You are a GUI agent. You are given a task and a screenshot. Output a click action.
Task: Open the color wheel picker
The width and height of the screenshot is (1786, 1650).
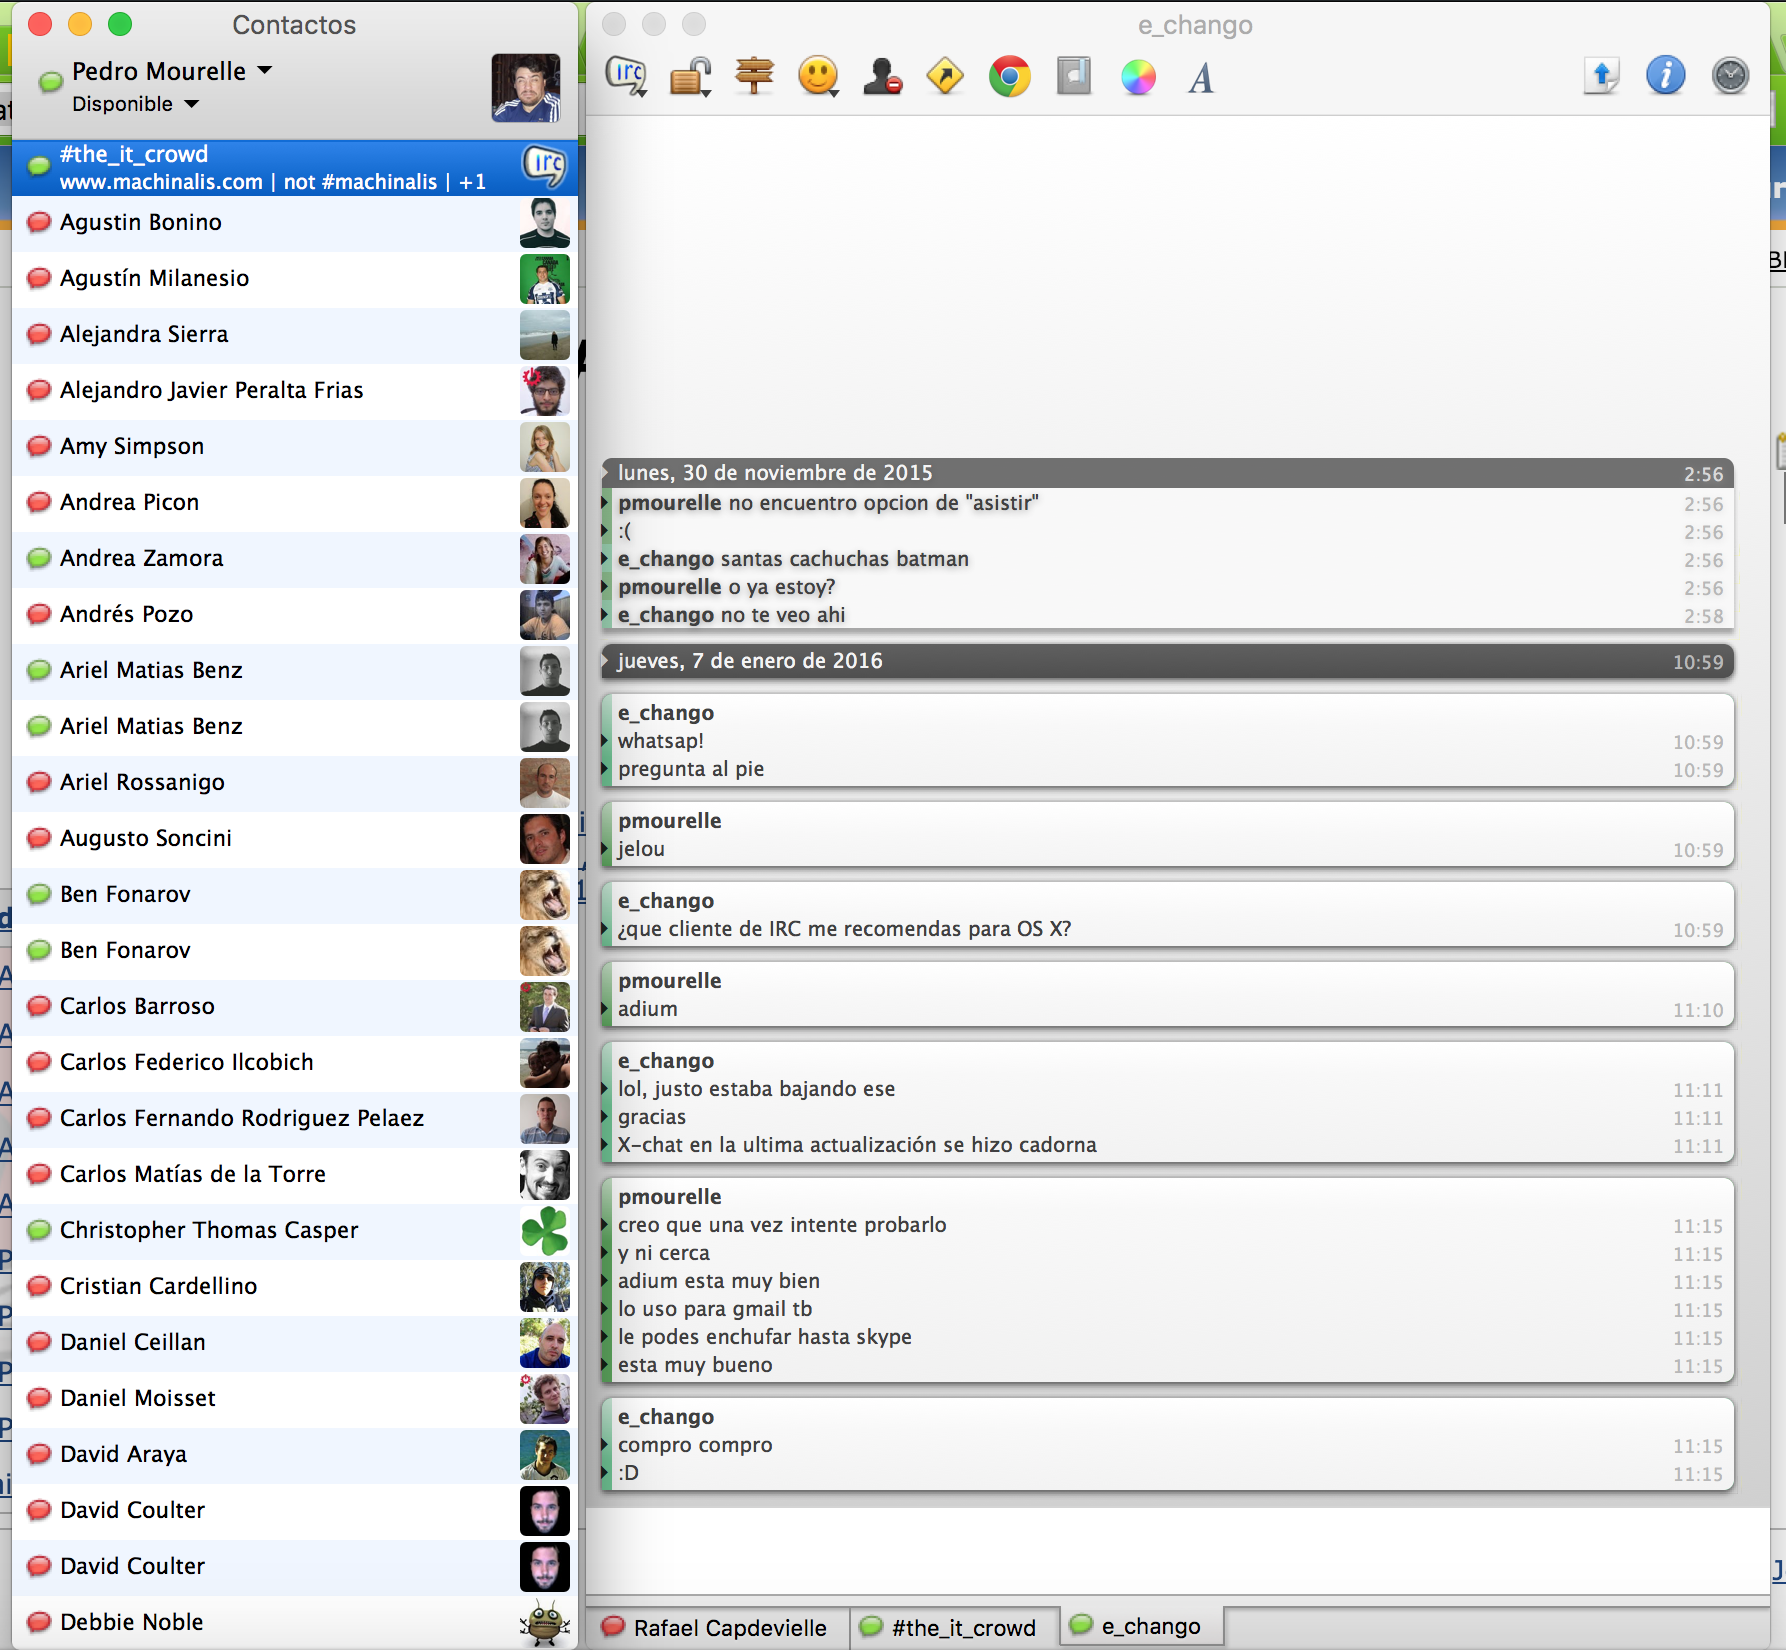point(1138,76)
